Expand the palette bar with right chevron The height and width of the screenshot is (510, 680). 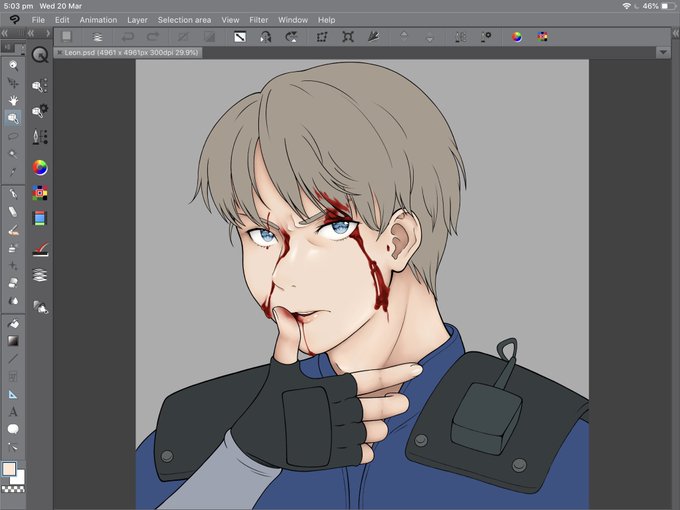(48, 33)
